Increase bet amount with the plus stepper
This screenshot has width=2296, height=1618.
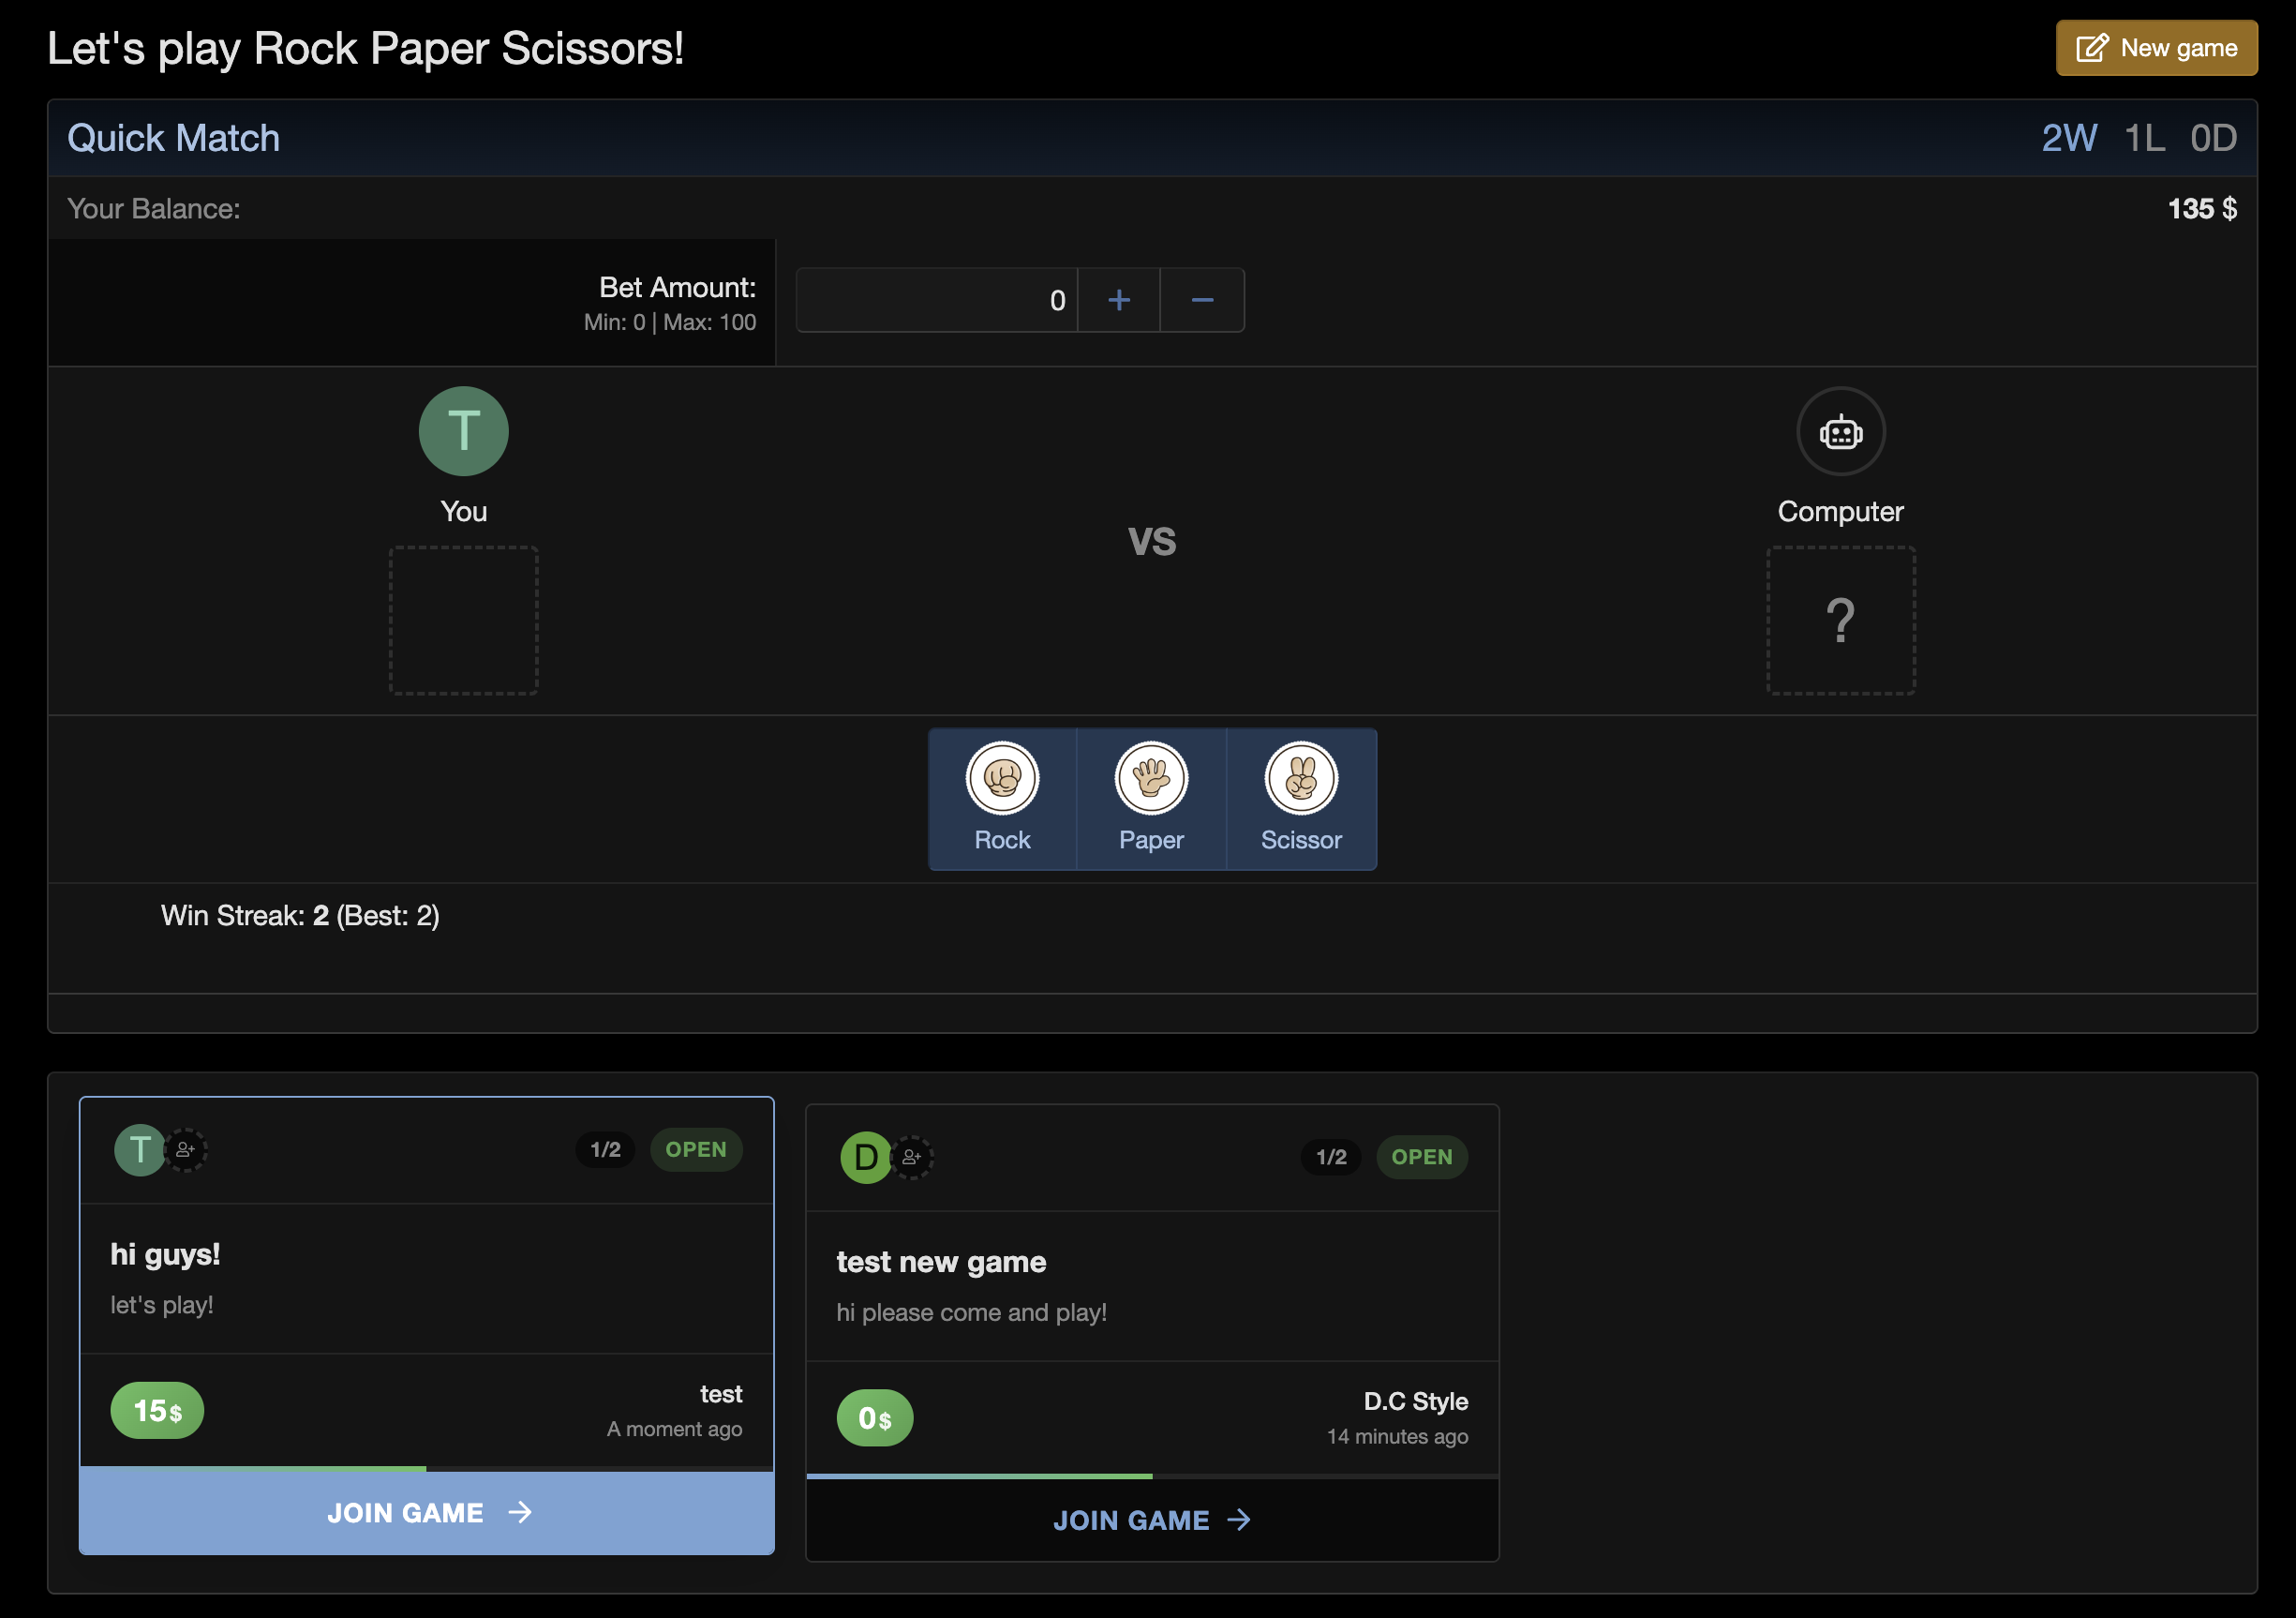[x=1118, y=299]
